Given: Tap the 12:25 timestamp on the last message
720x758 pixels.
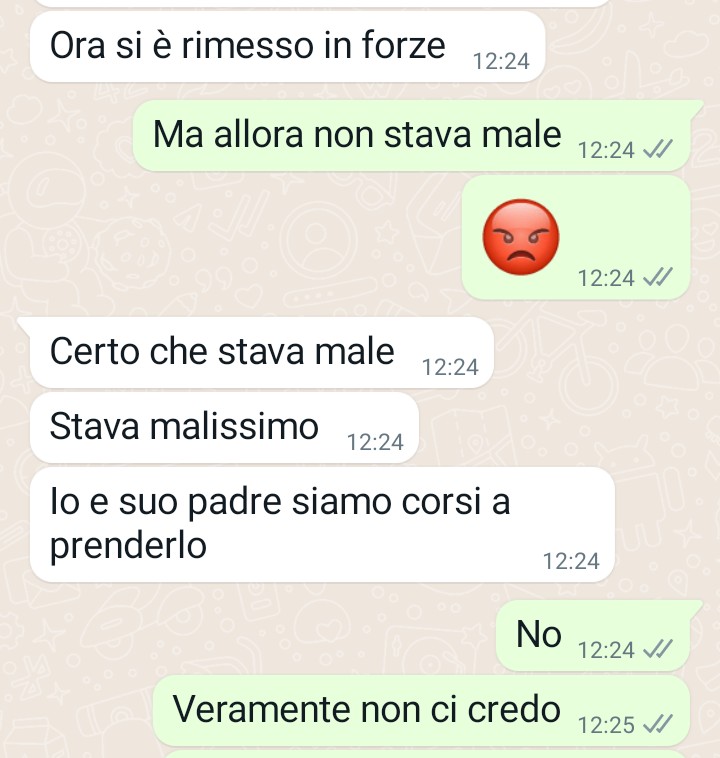Looking at the screenshot, I should pyautogui.click(x=606, y=725).
